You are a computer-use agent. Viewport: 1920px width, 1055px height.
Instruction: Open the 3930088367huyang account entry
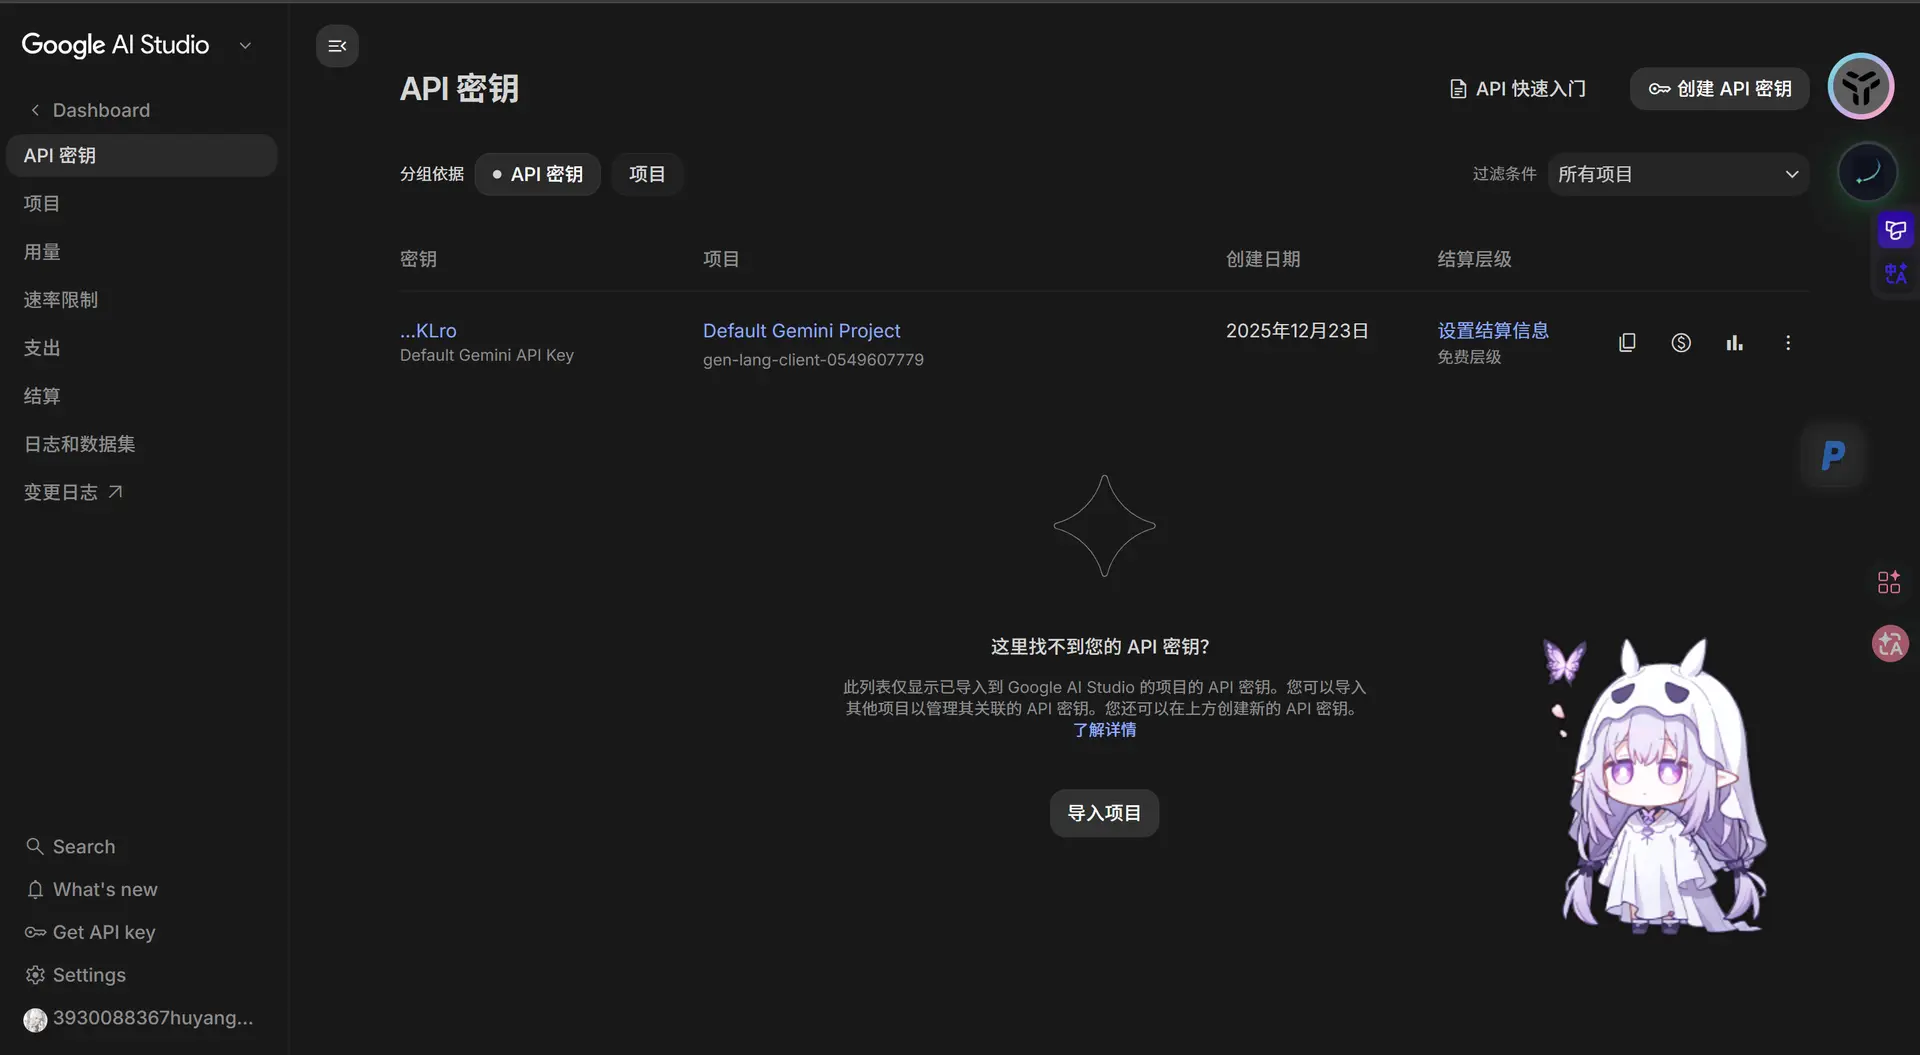tap(139, 1019)
